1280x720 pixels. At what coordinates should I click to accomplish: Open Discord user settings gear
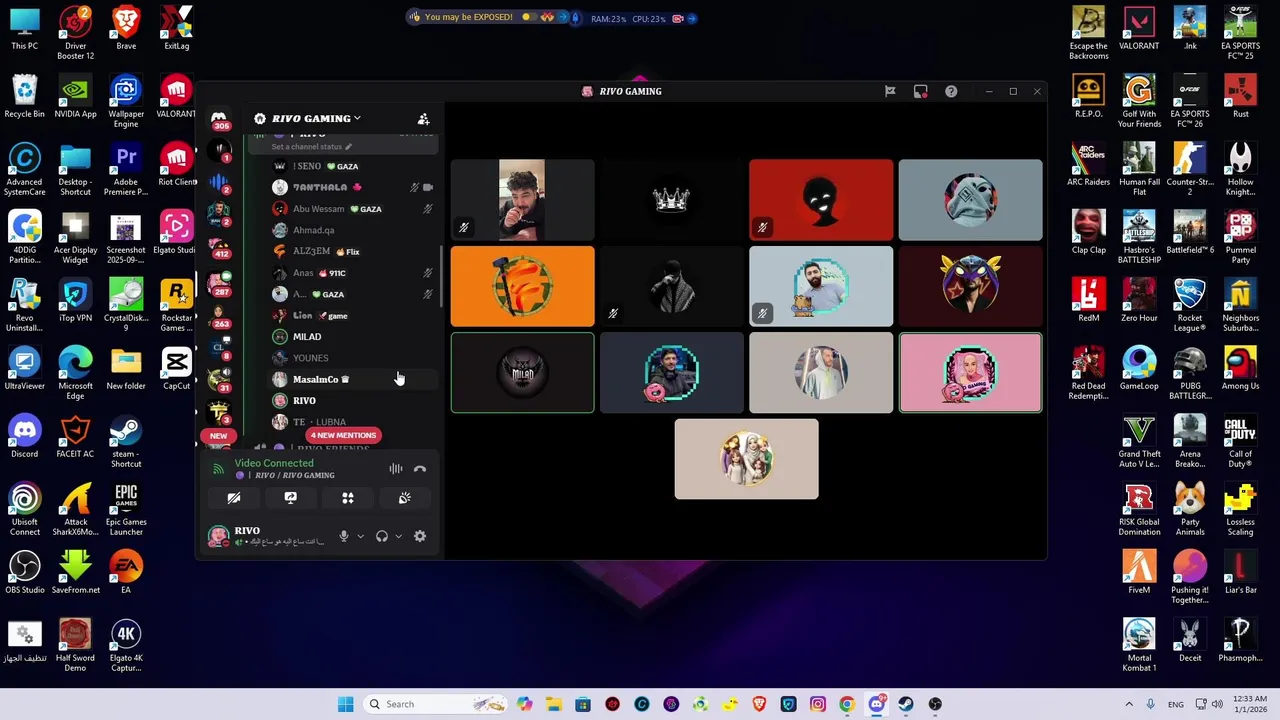click(x=420, y=536)
